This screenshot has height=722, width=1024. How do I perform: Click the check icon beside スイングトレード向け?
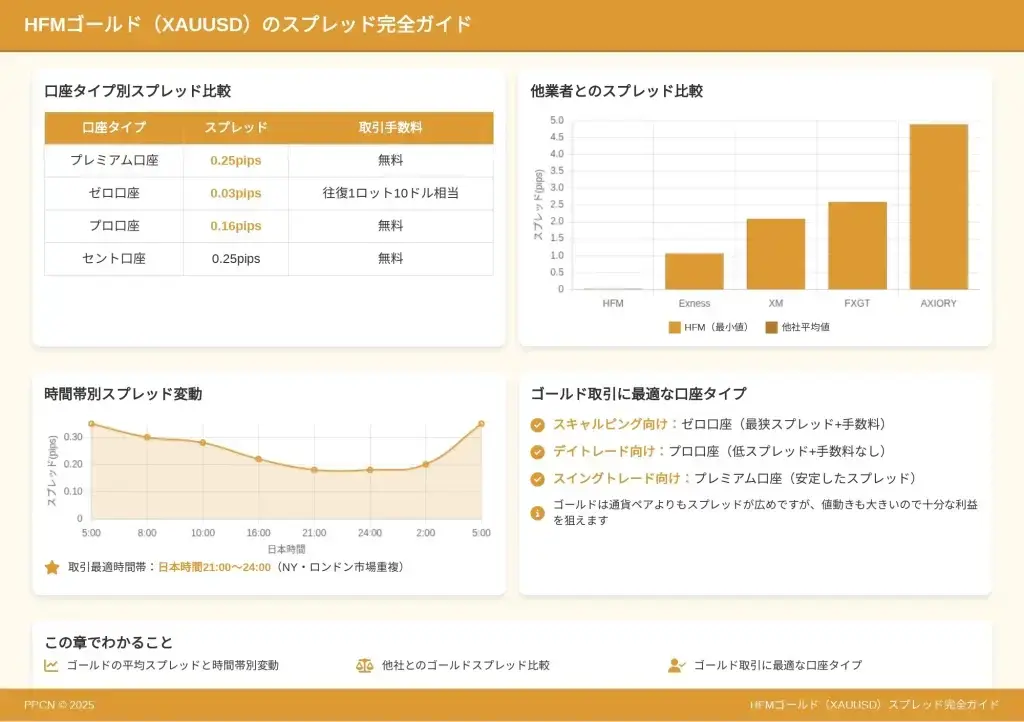pyautogui.click(x=538, y=479)
